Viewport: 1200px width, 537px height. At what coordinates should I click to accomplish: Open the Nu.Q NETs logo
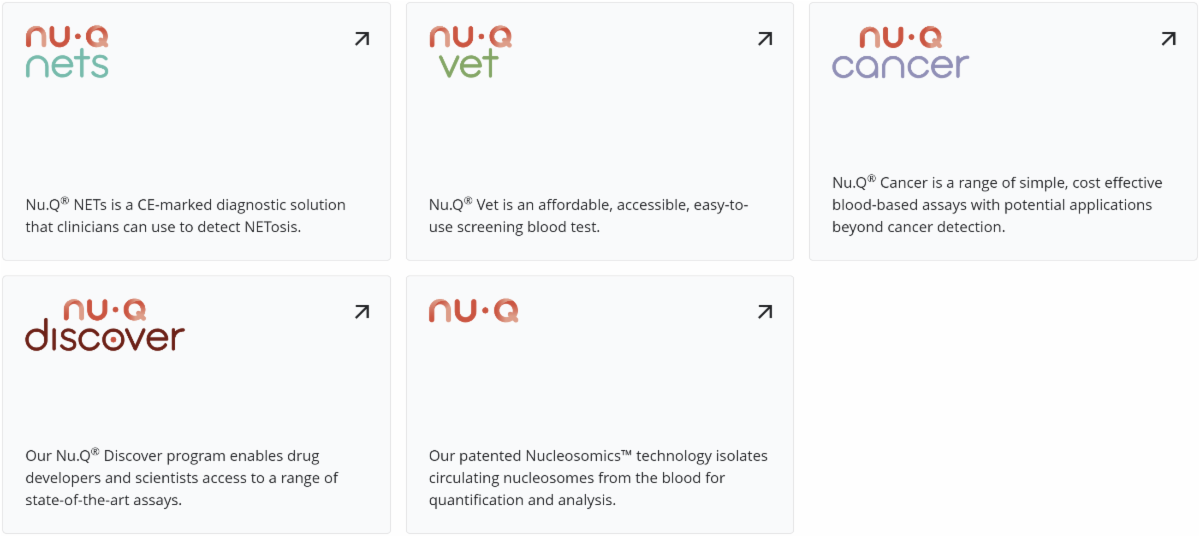[67, 52]
